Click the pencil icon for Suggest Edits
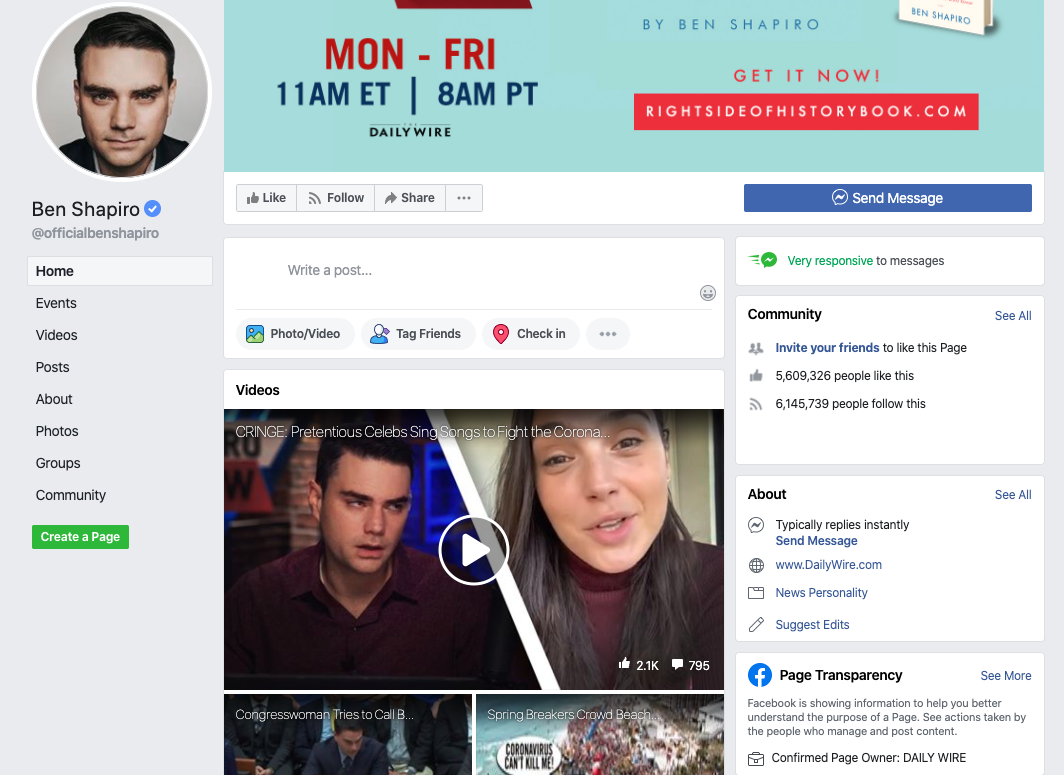Image resolution: width=1064 pixels, height=775 pixels. (756, 625)
